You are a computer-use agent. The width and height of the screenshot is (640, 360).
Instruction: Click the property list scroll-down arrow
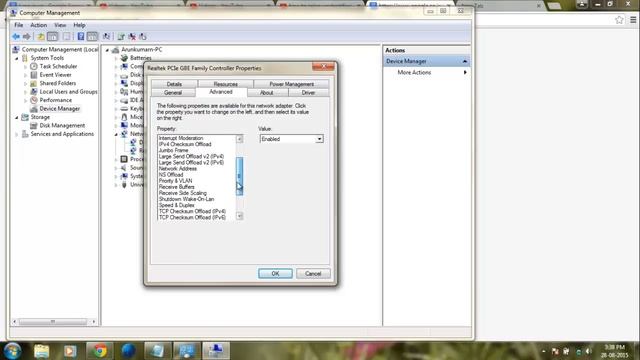click(240, 216)
